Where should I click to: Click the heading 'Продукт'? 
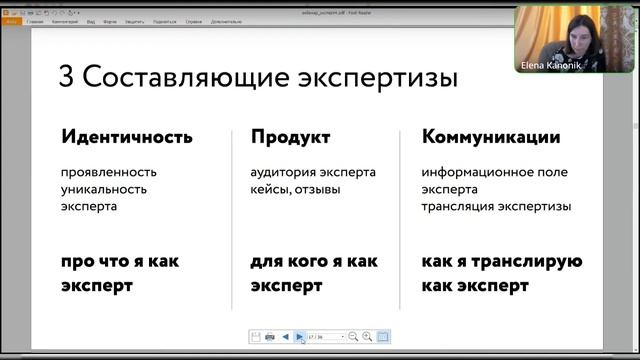(x=291, y=137)
